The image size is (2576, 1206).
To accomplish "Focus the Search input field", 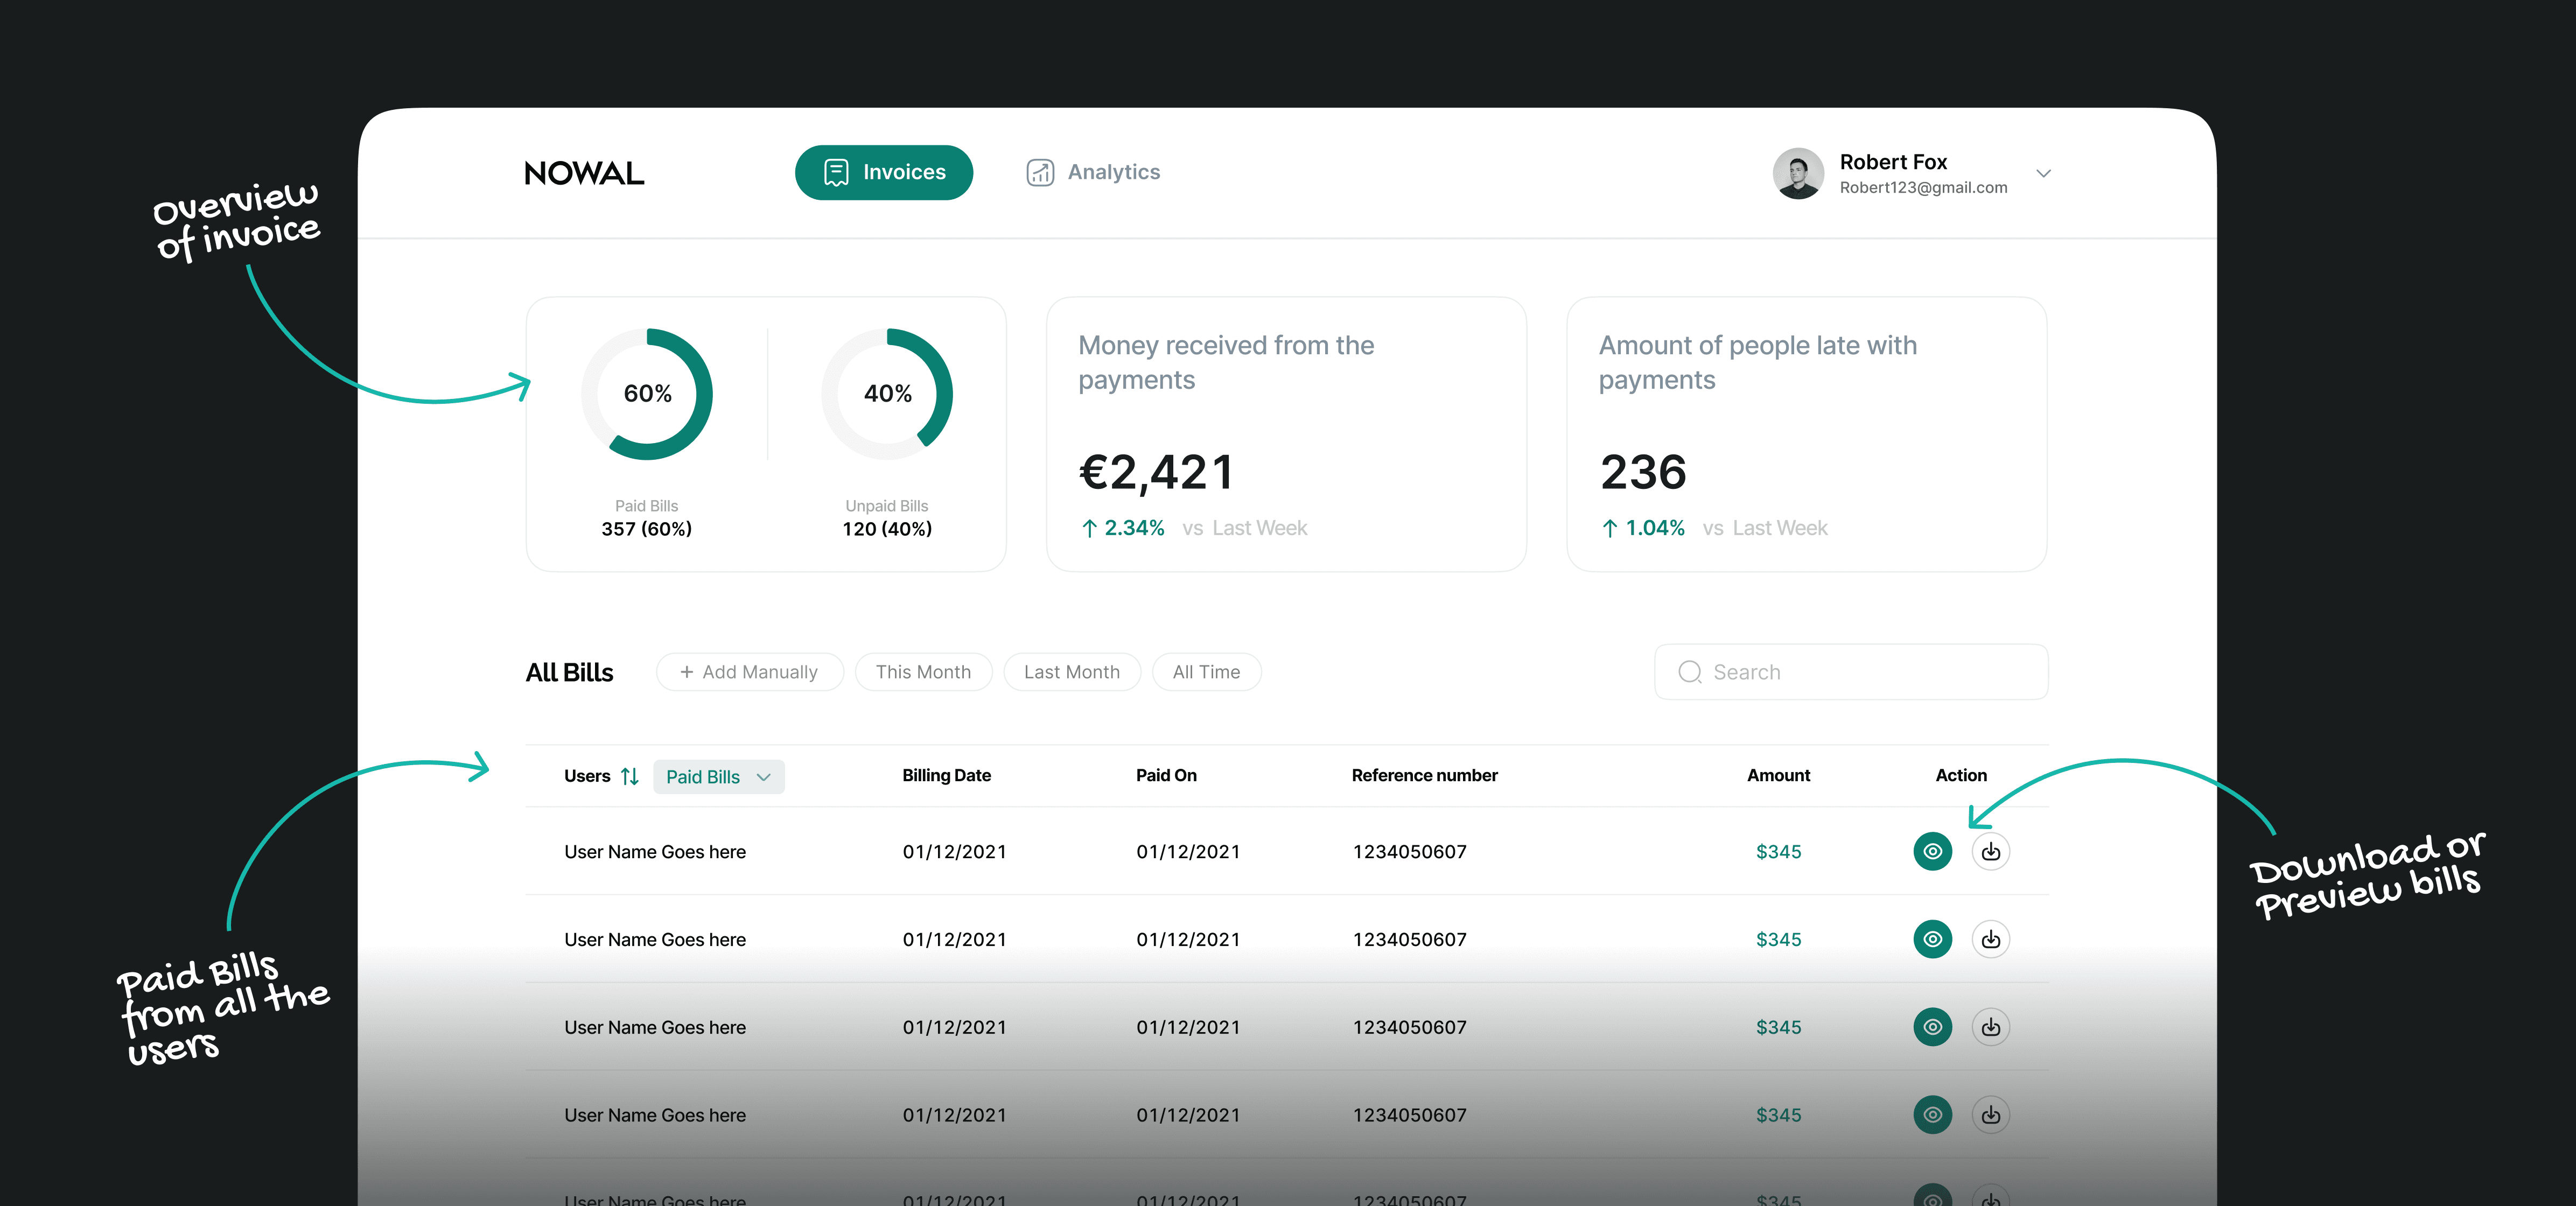I will [x=1851, y=672].
